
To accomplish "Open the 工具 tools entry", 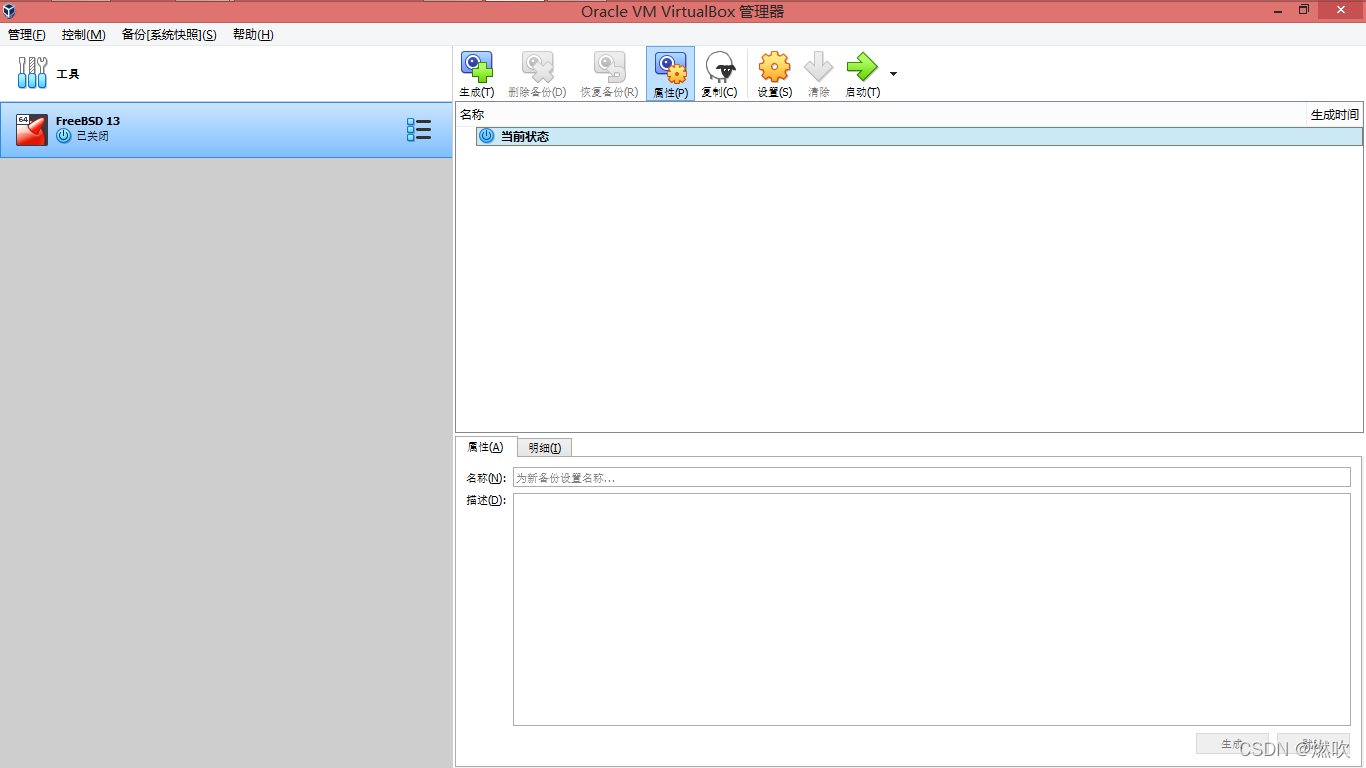I will coord(226,74).
